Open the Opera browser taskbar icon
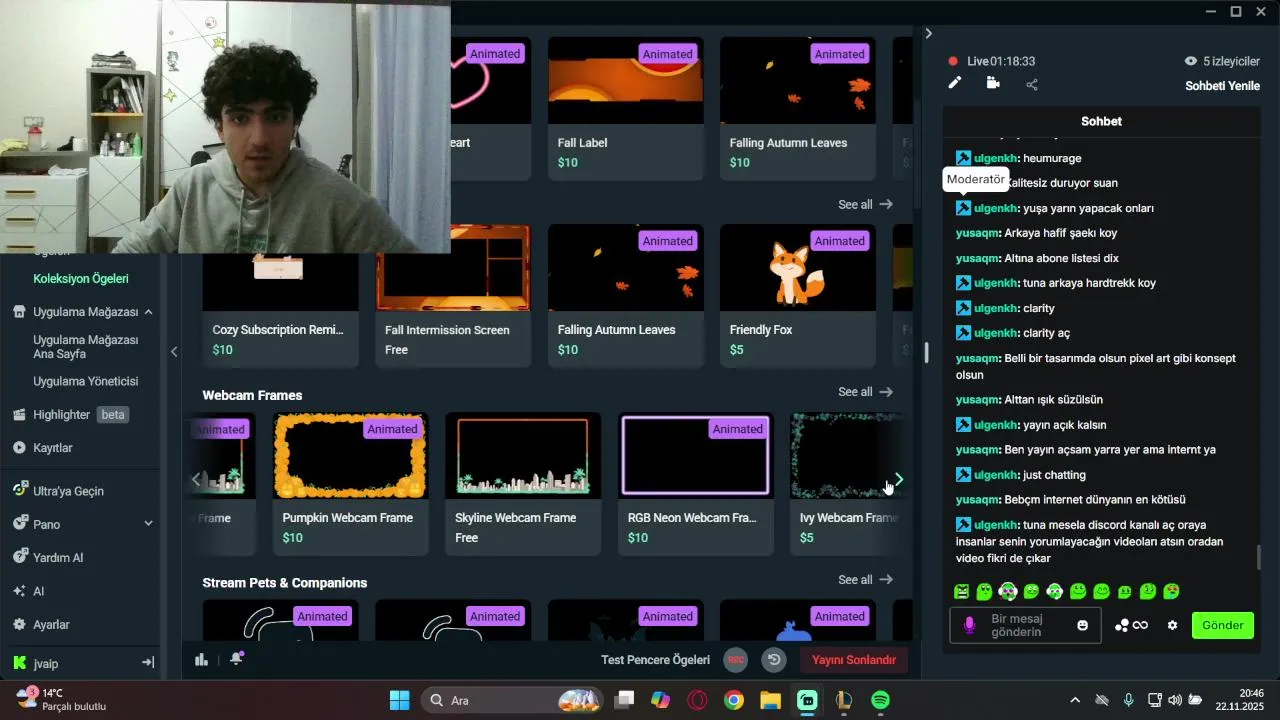 [x=698, y=700]
